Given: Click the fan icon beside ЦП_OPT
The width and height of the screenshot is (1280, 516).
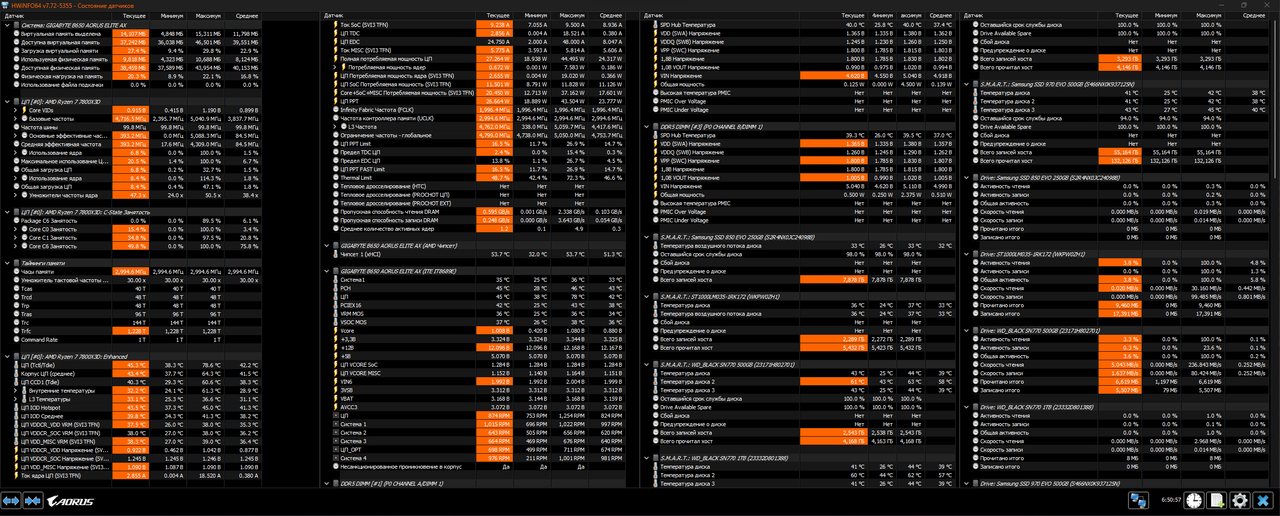Looking at the screenshot, I should 335,449.
